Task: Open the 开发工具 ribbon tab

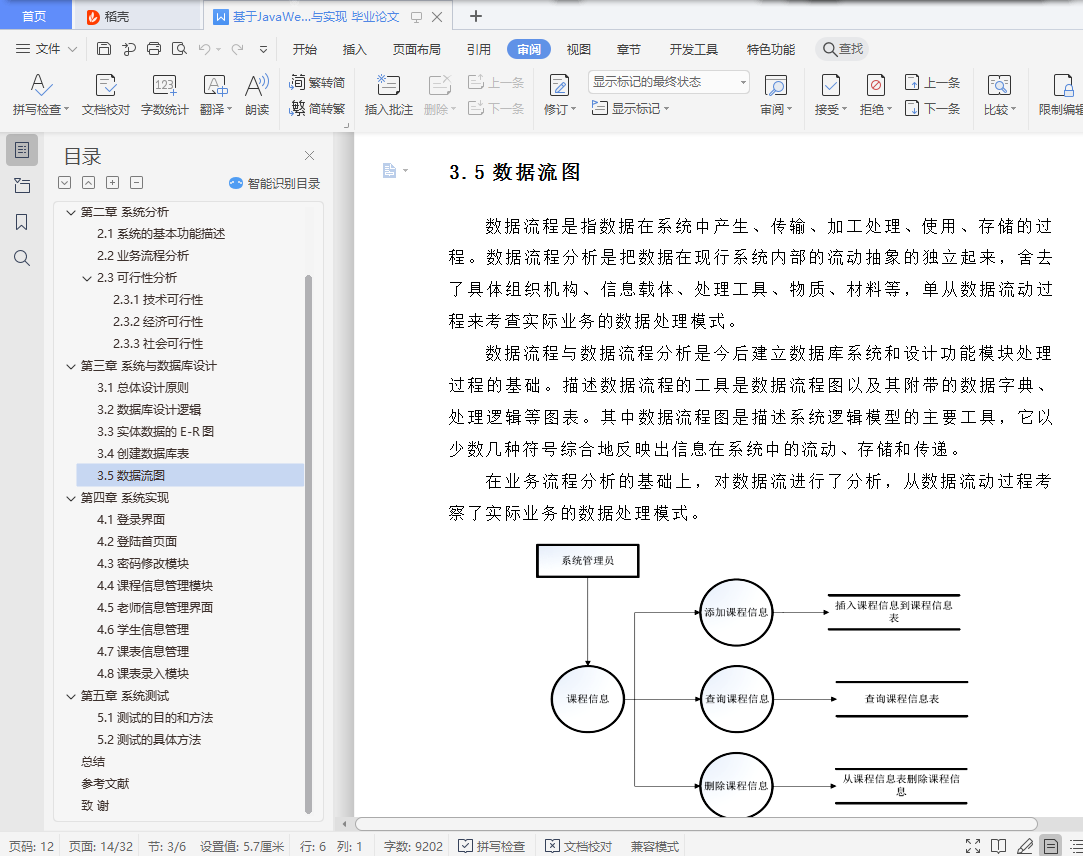Action: [x=693, y=49]
